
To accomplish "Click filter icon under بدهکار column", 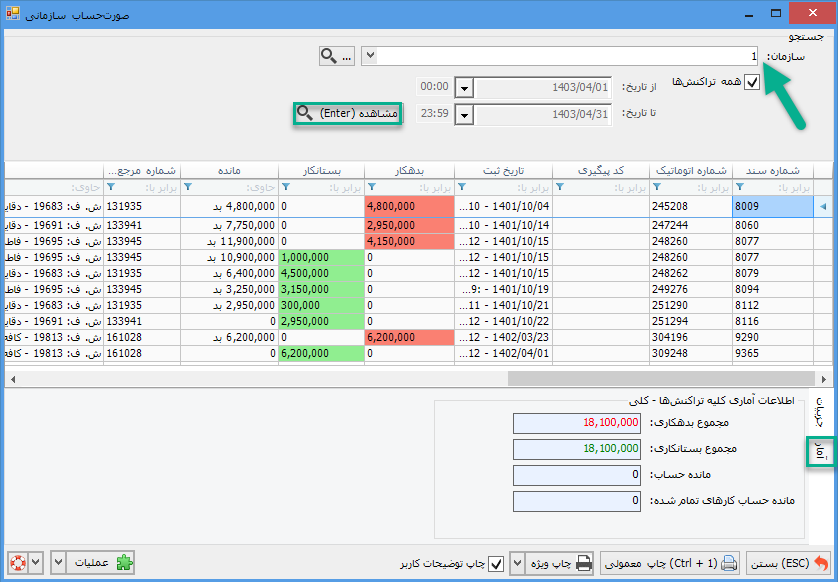I will coord(372,187).
